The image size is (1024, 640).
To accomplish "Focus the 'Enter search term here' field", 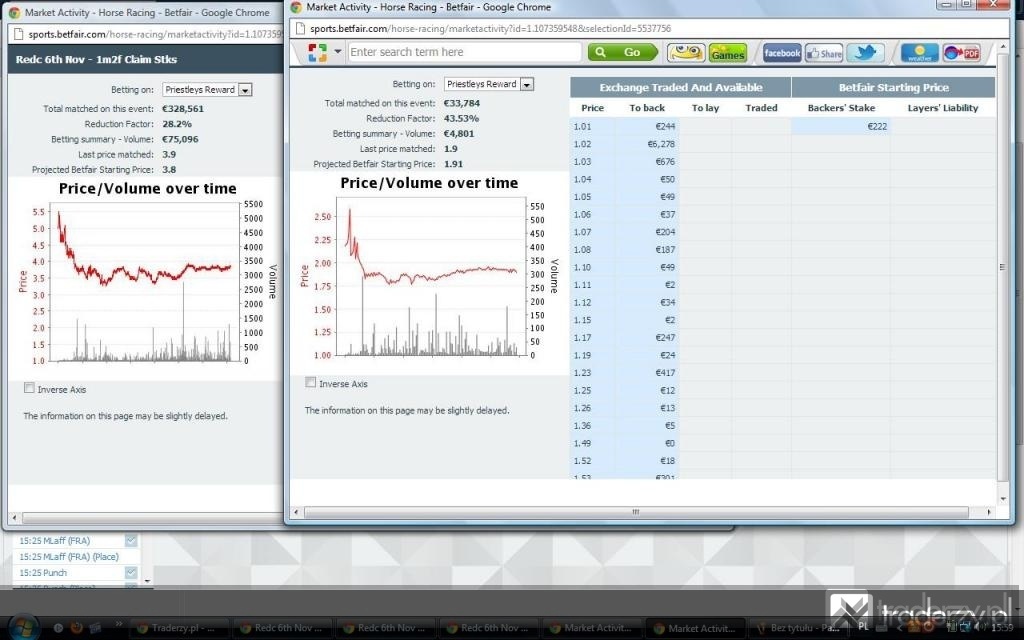I will coord(464,52).
